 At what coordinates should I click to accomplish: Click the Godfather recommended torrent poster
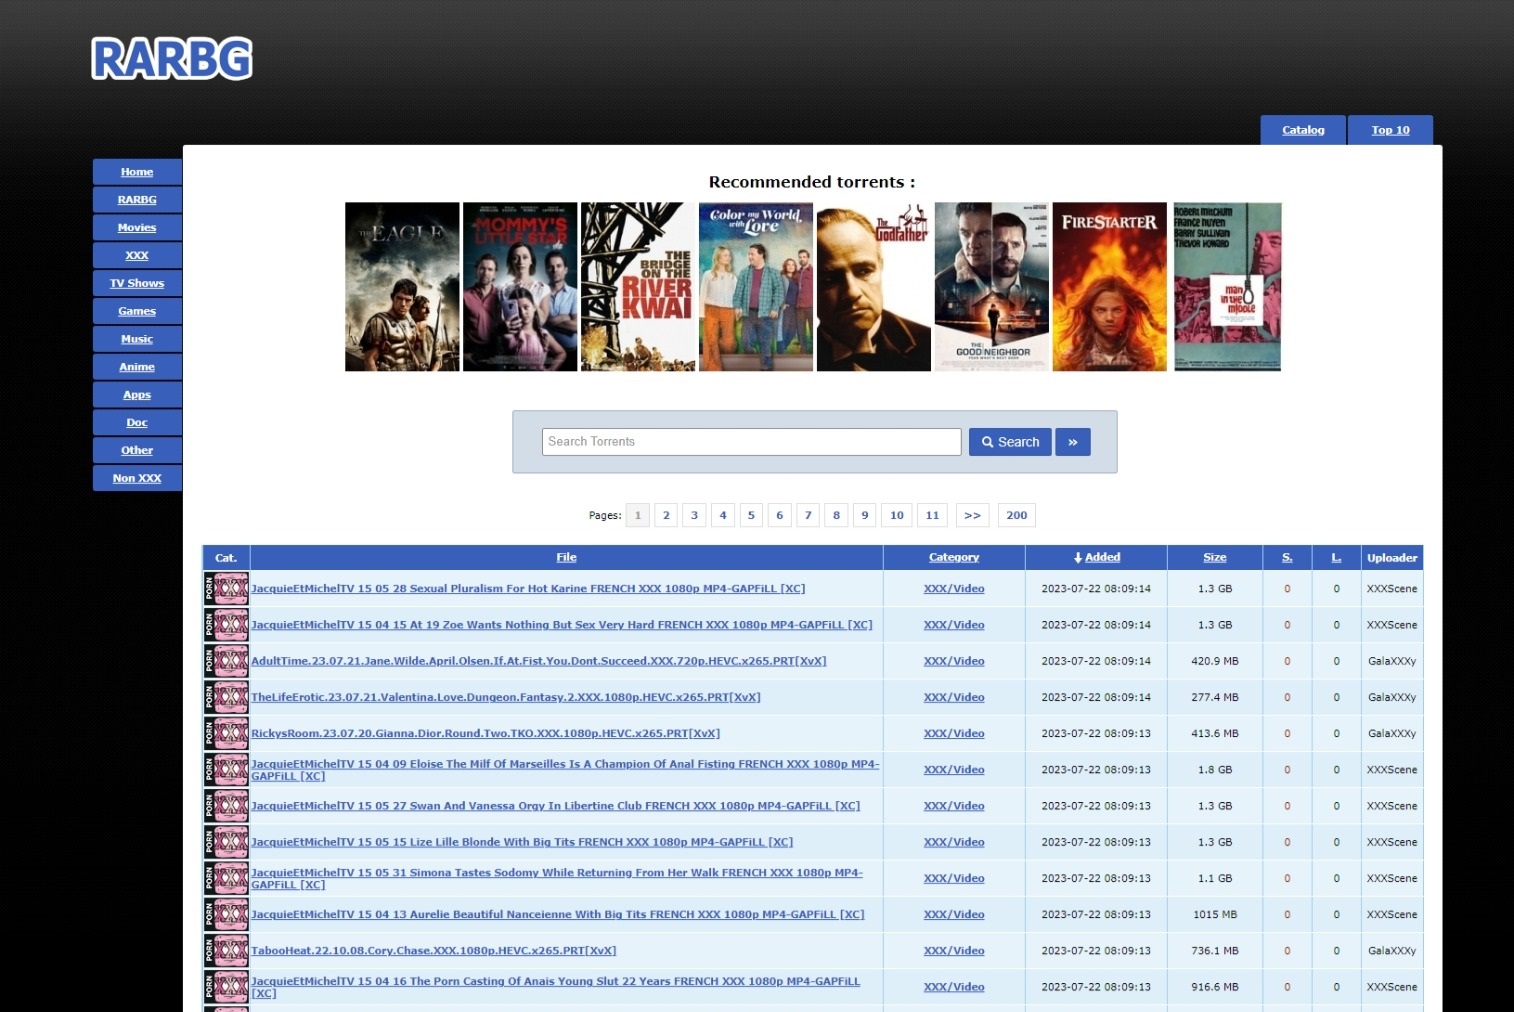click(x=873, y=287)
